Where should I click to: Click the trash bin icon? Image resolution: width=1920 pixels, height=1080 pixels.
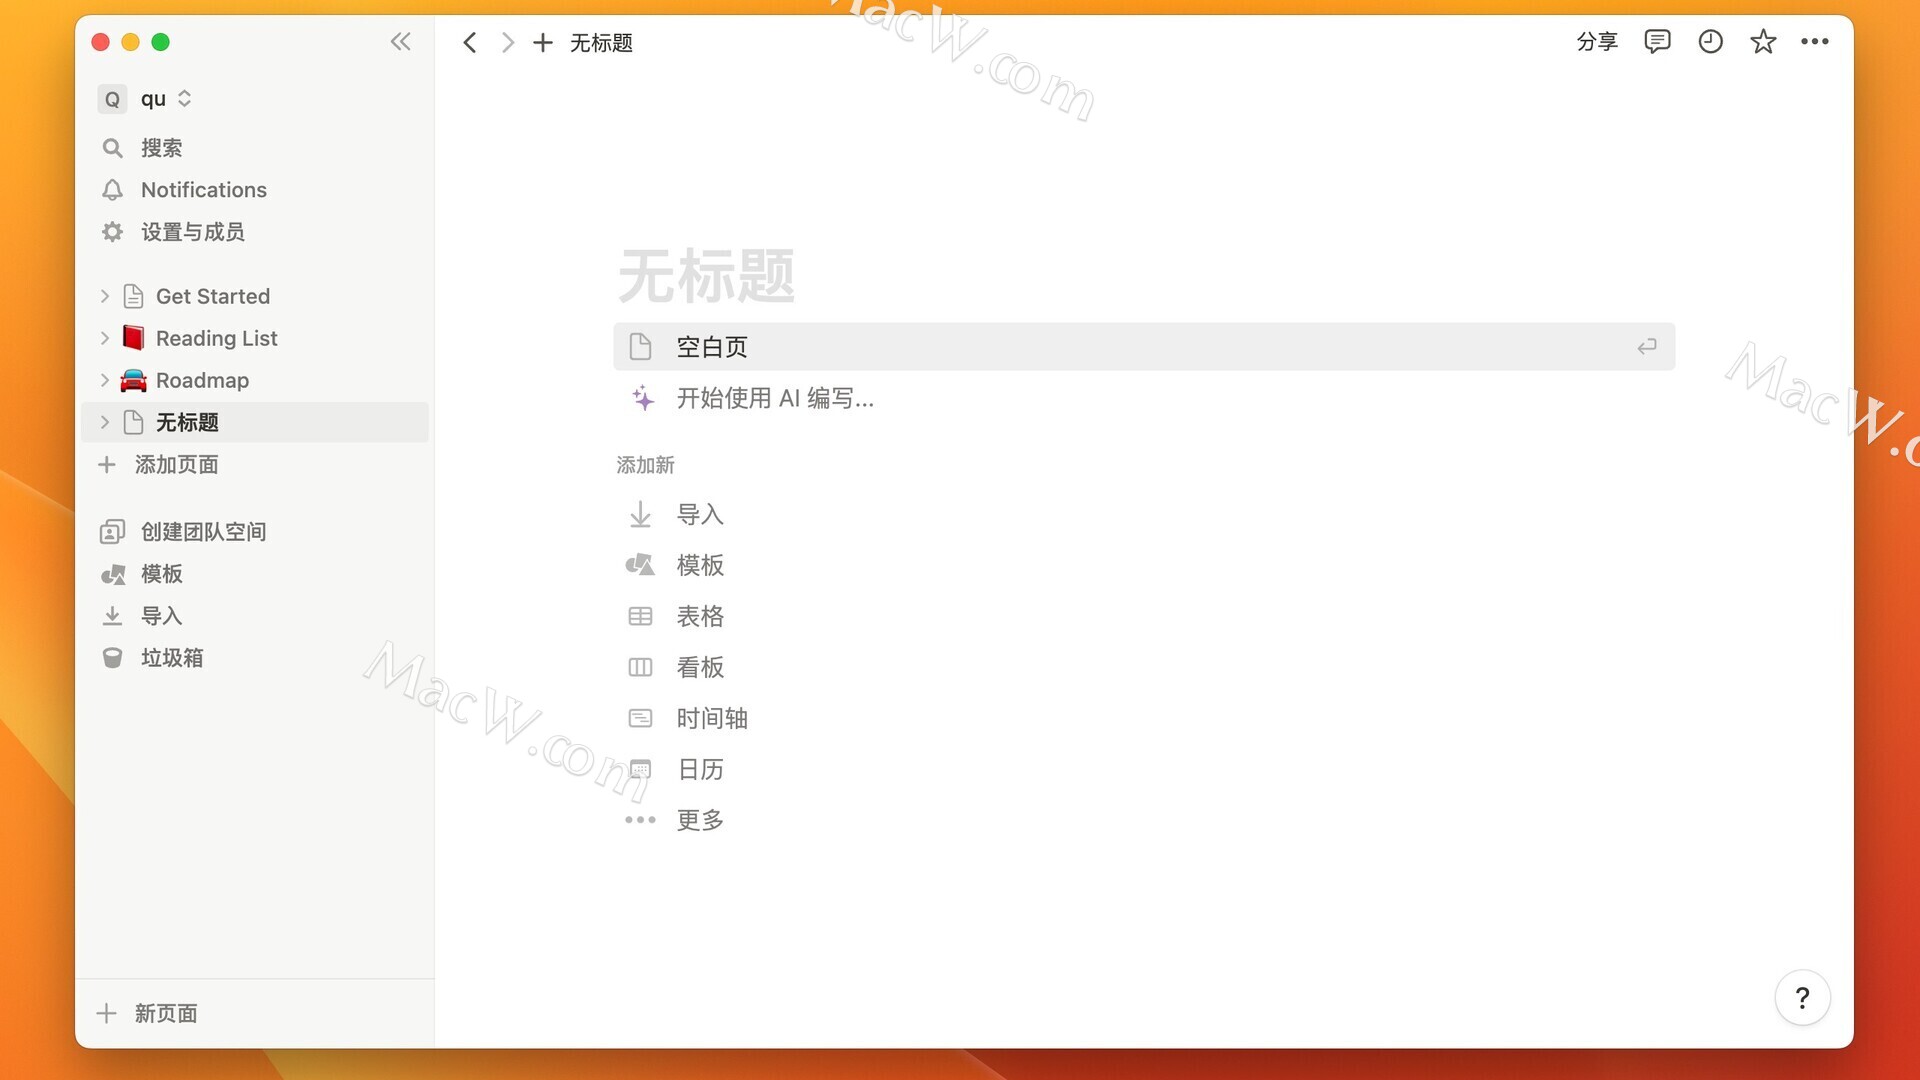point(112,658)
